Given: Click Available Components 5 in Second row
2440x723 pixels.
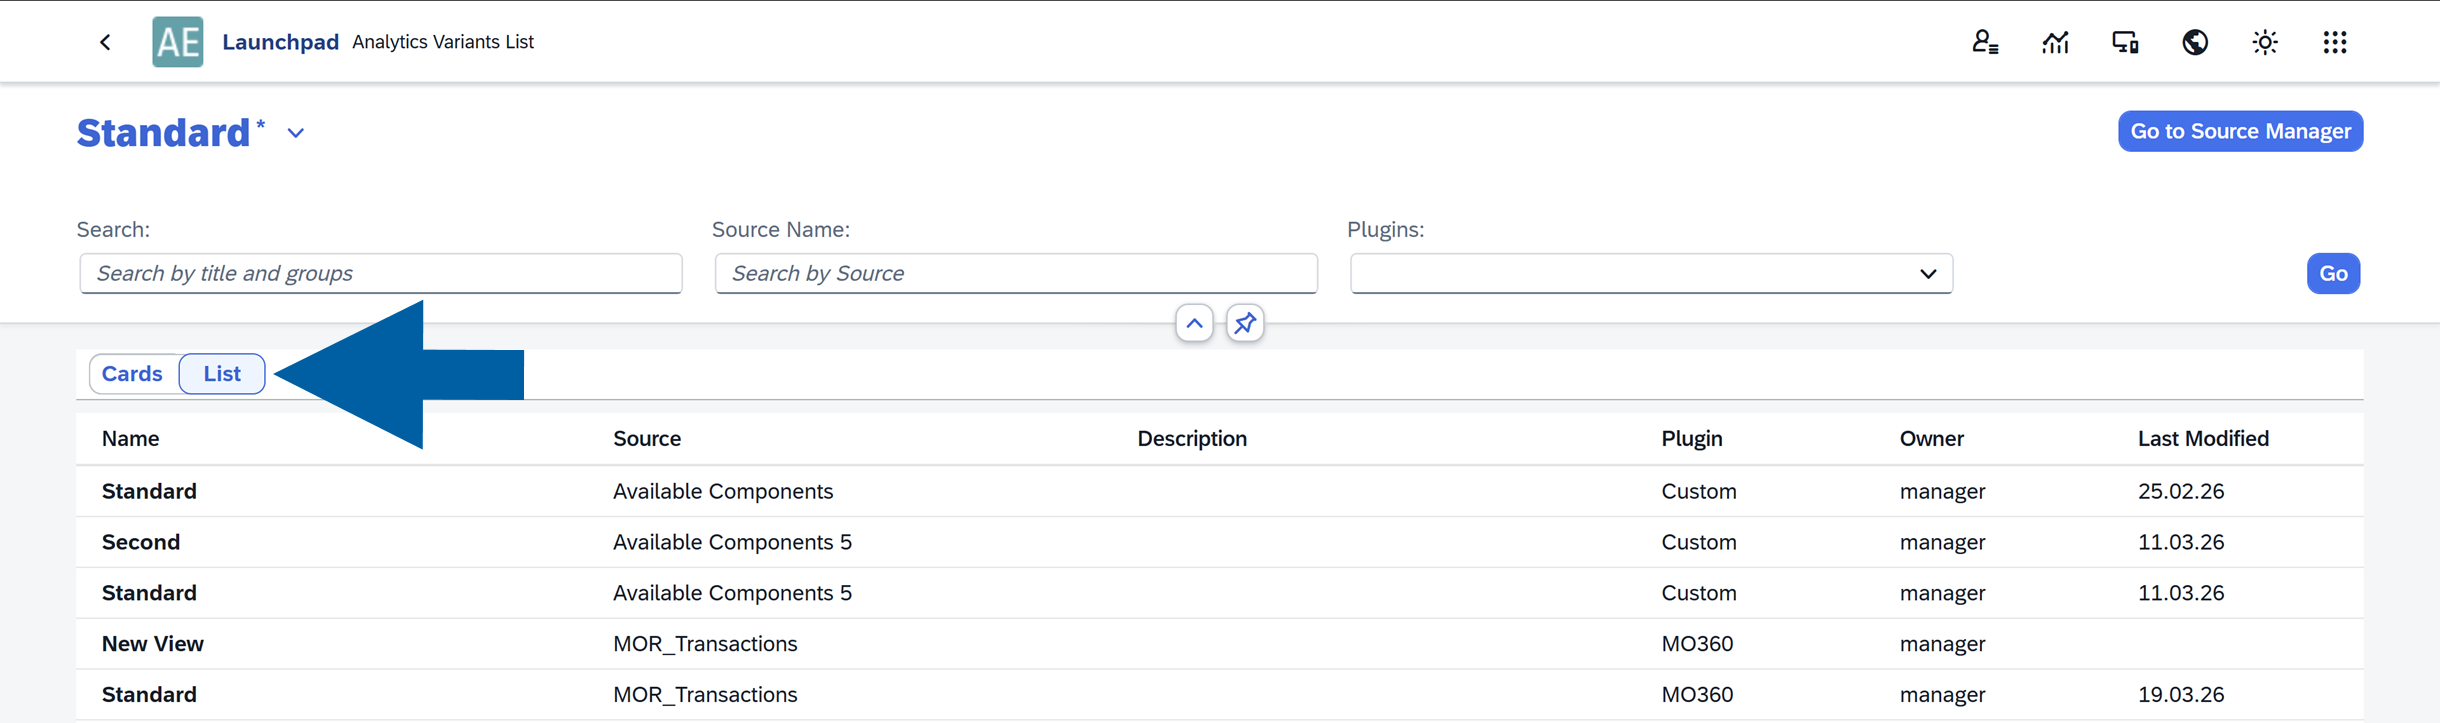Looking at the screenshot, I should coord(732,542).
